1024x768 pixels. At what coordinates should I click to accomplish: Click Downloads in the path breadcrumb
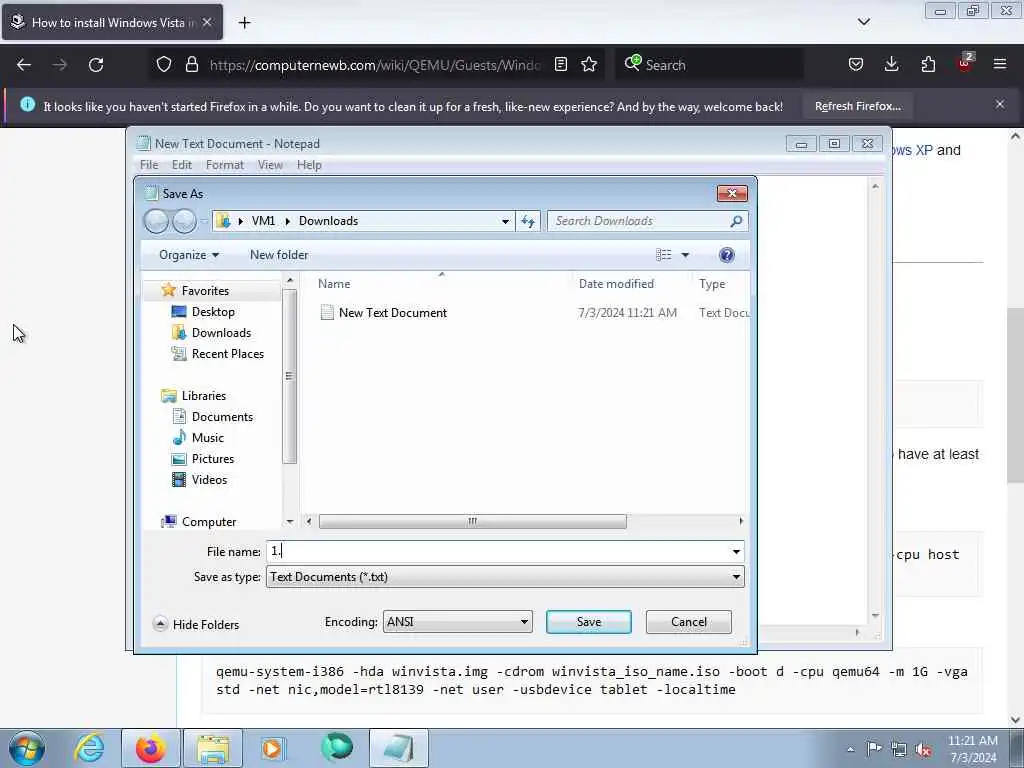328,221
